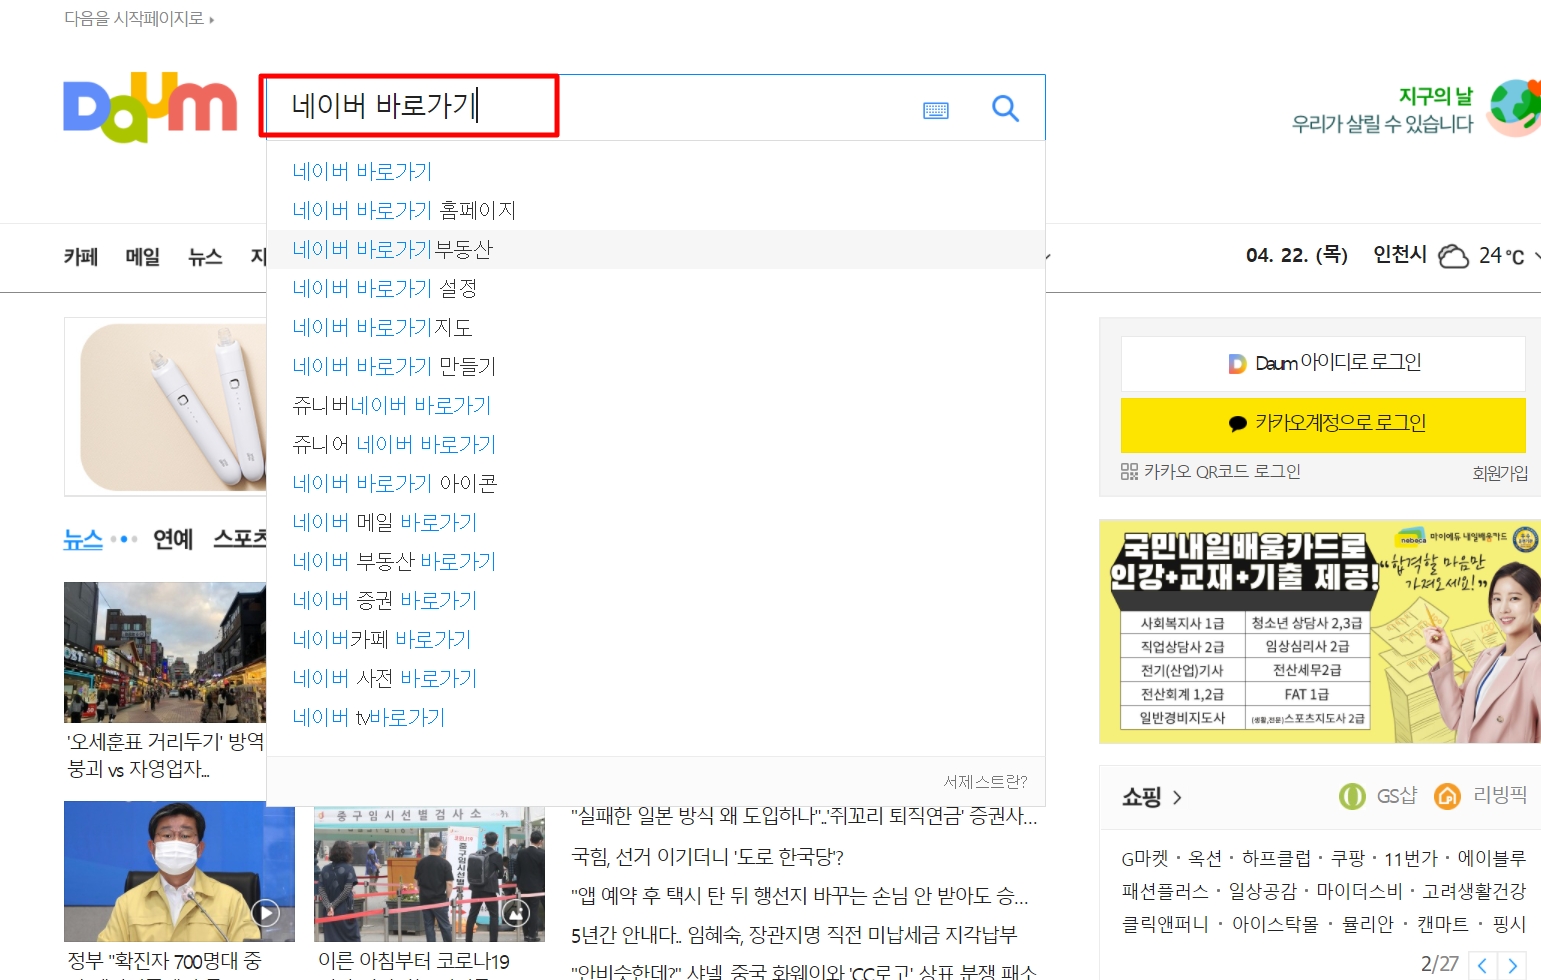Select suggestion 네이버 사전 바로가기

656,678
